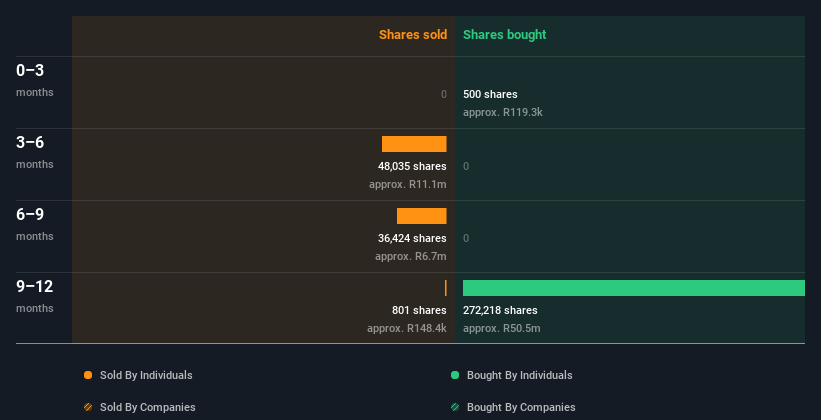Click the 9–12 months row label
Image resolution: width=821 pixels, height=420 pixels.
coord(35,296)
